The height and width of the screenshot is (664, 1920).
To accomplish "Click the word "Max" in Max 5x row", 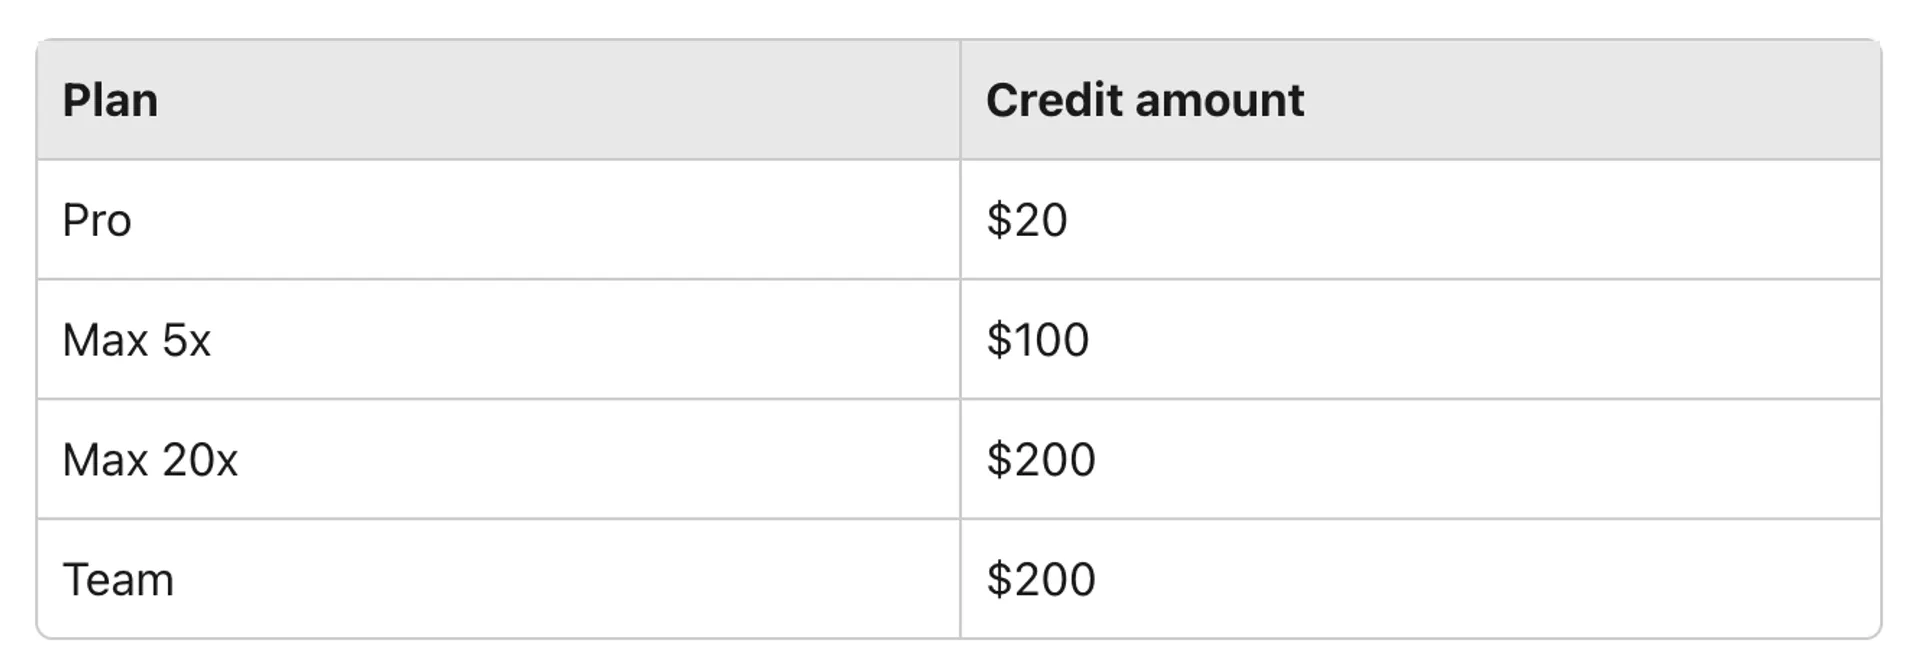I will [x=105, y=341].
